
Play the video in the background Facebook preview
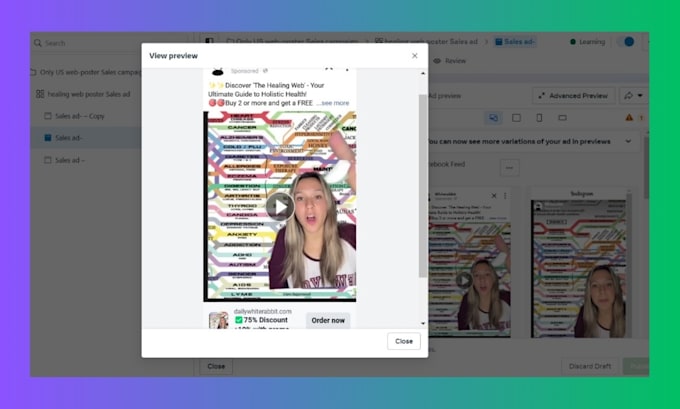point(464,280)
